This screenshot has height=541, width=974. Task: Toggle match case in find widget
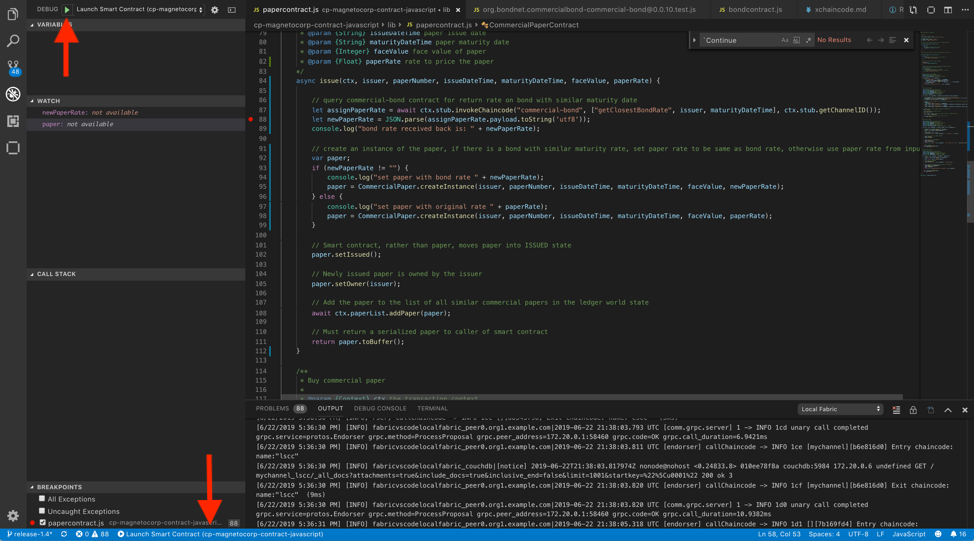click(785, 40)
